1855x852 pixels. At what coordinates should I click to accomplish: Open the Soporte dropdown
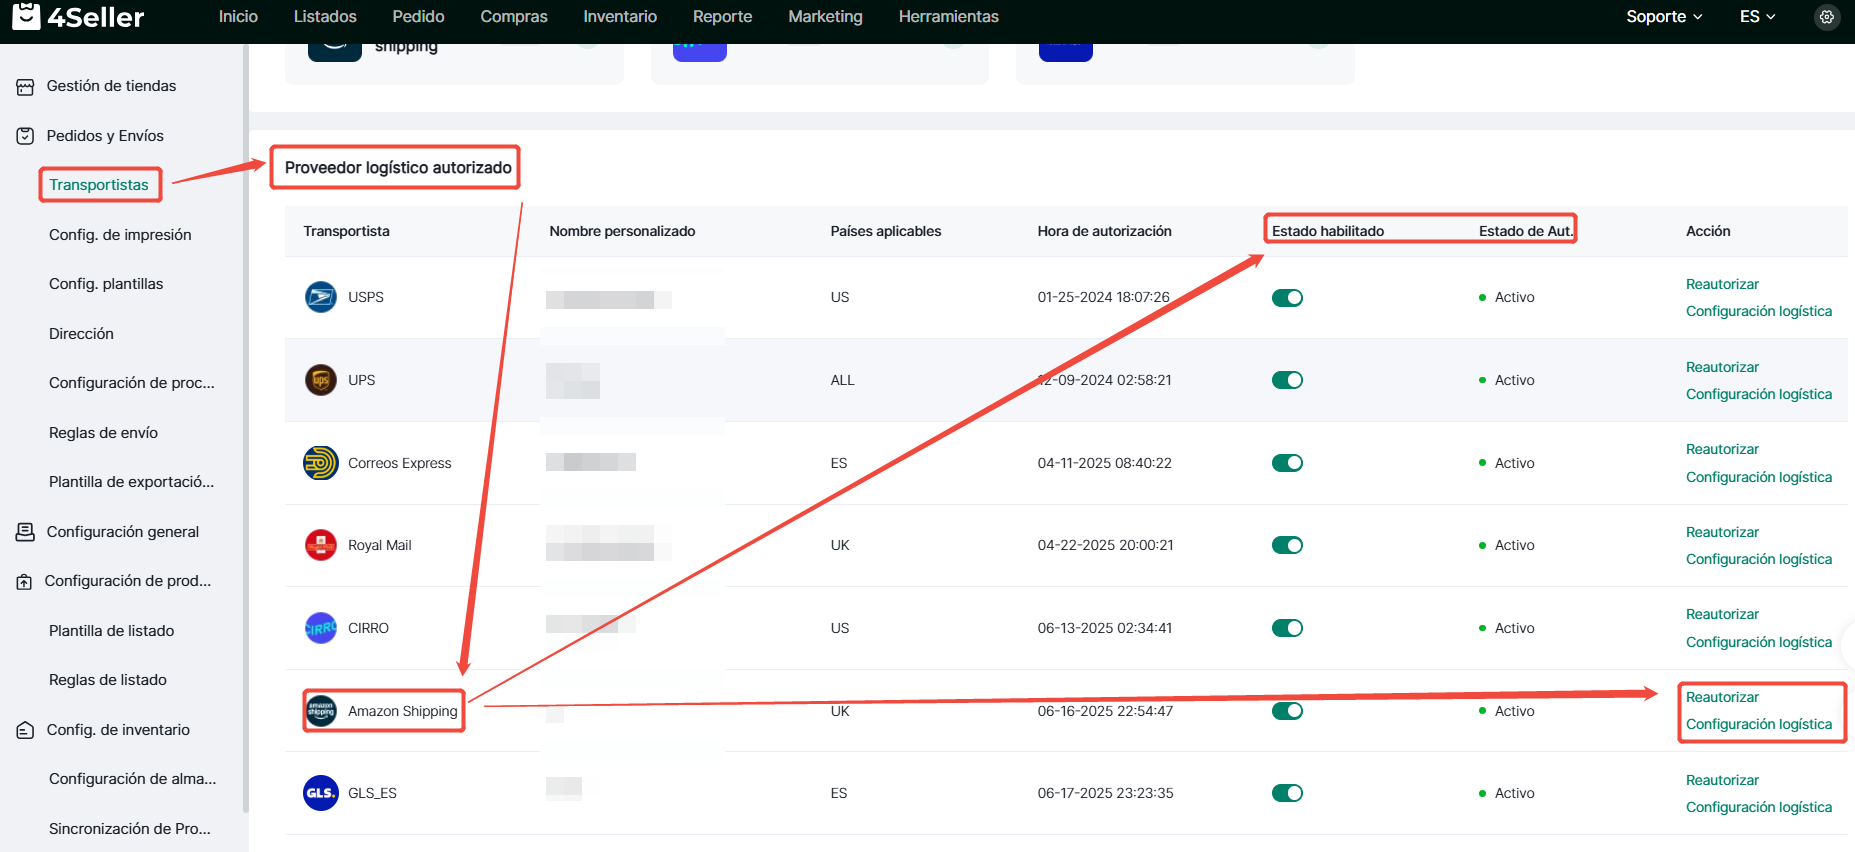pos(1664,17)
